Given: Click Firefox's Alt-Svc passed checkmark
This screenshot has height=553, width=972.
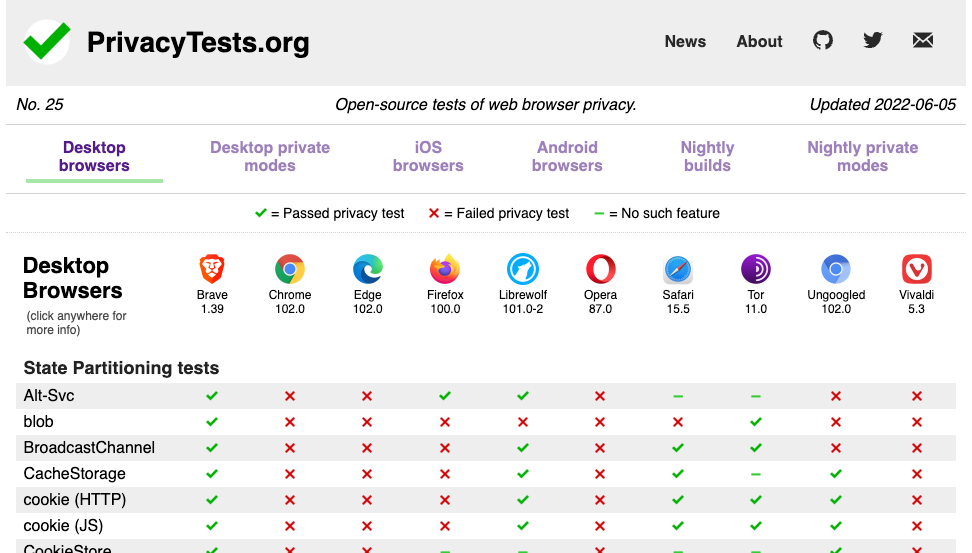Looking at the screenshot, I should pyautogui.click(x=445, y=396).
